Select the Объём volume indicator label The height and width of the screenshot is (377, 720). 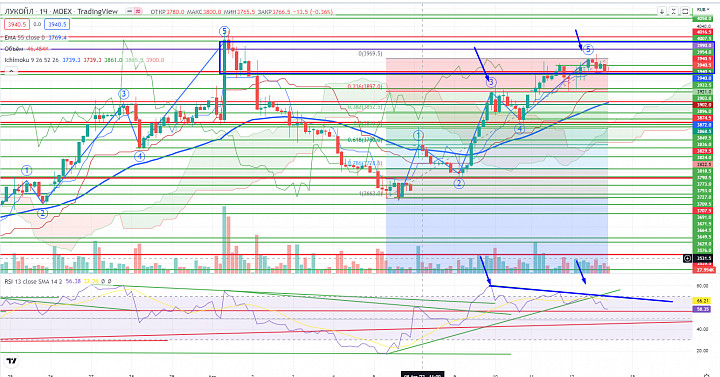point(14,49)
